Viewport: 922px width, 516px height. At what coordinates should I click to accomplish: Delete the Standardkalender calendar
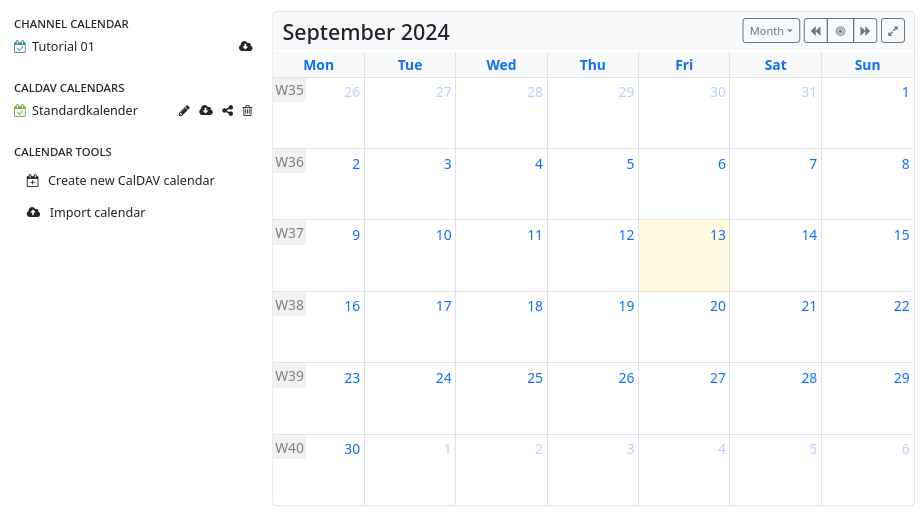[248, 111]
